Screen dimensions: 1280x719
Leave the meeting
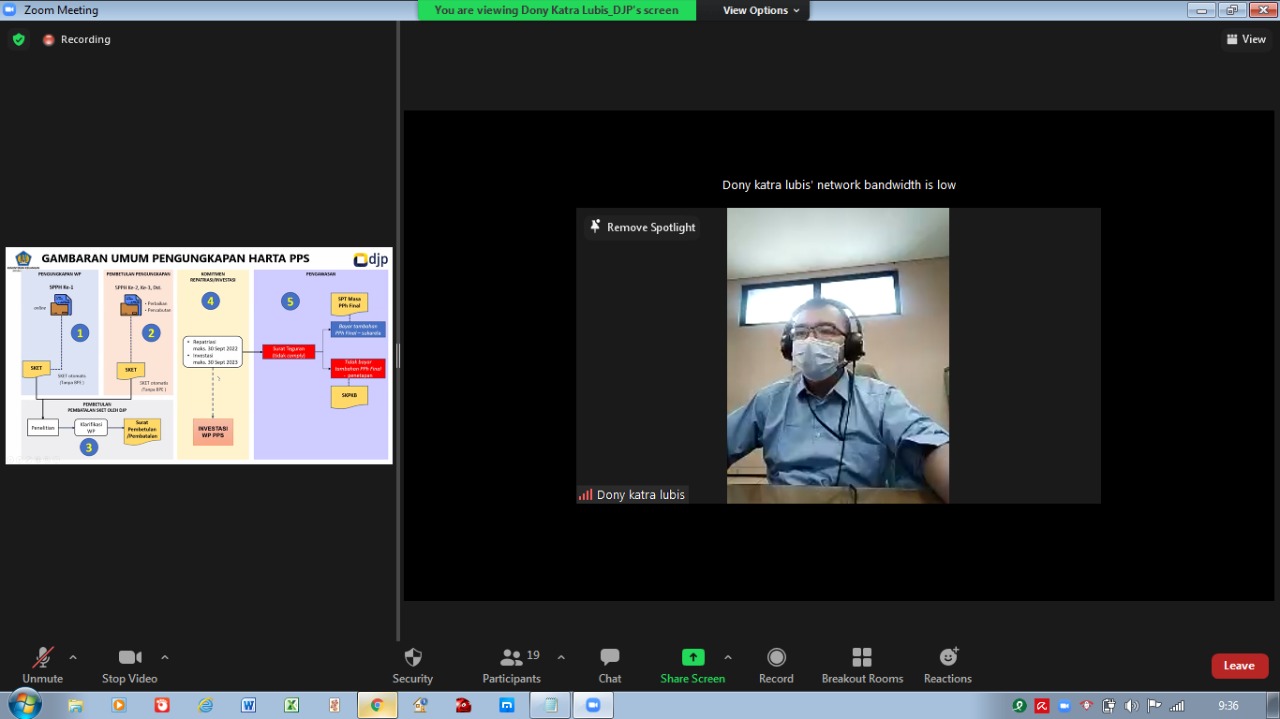pos(1239,666)
